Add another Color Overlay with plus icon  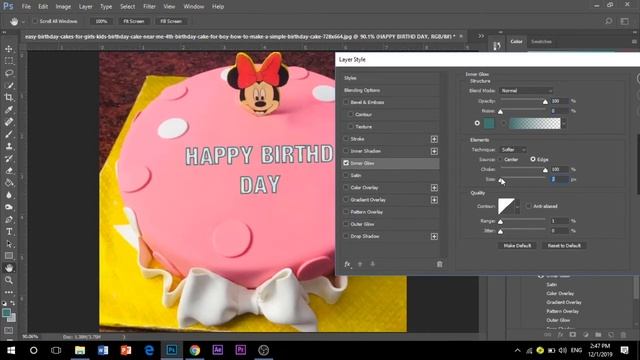434,188
